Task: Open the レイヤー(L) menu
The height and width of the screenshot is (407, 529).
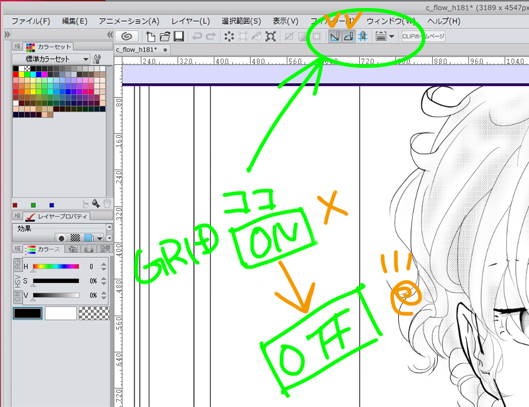Action: click(191, 21)
